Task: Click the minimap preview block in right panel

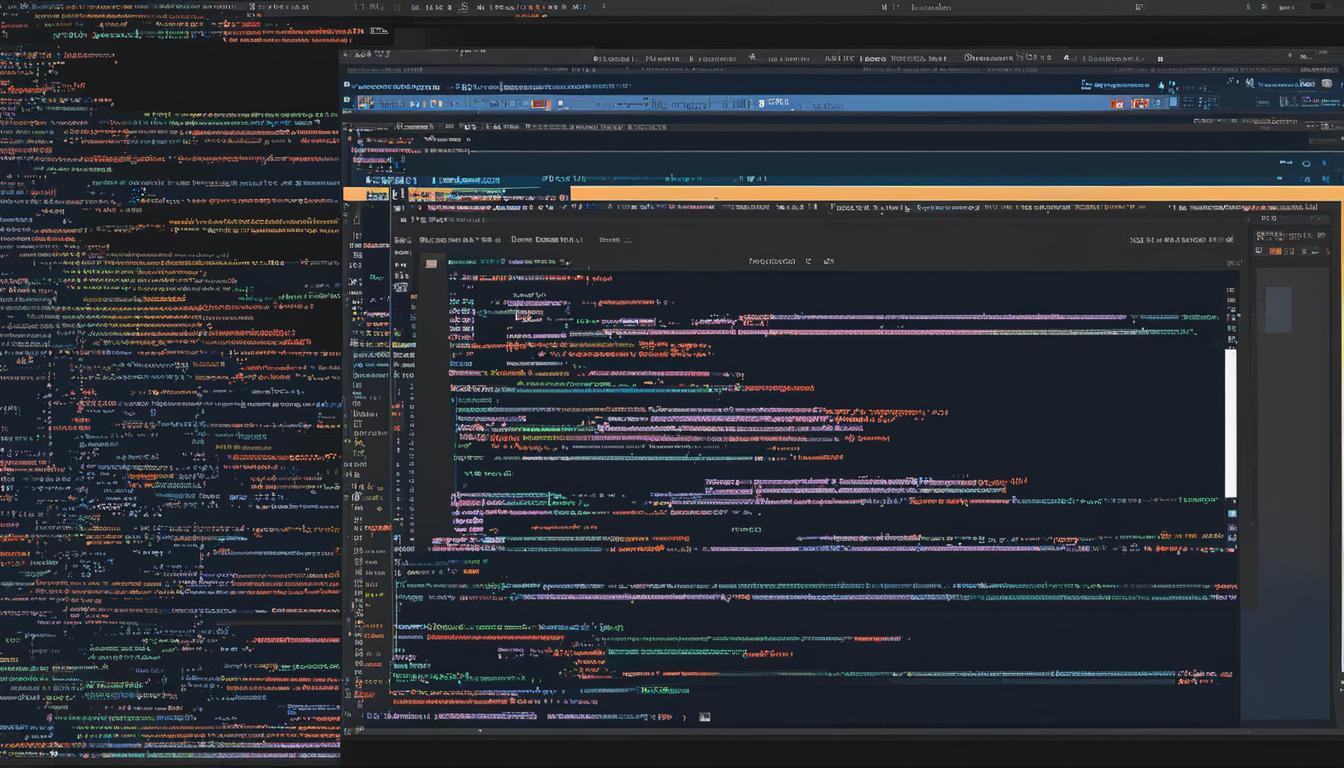Action: 1278,309
